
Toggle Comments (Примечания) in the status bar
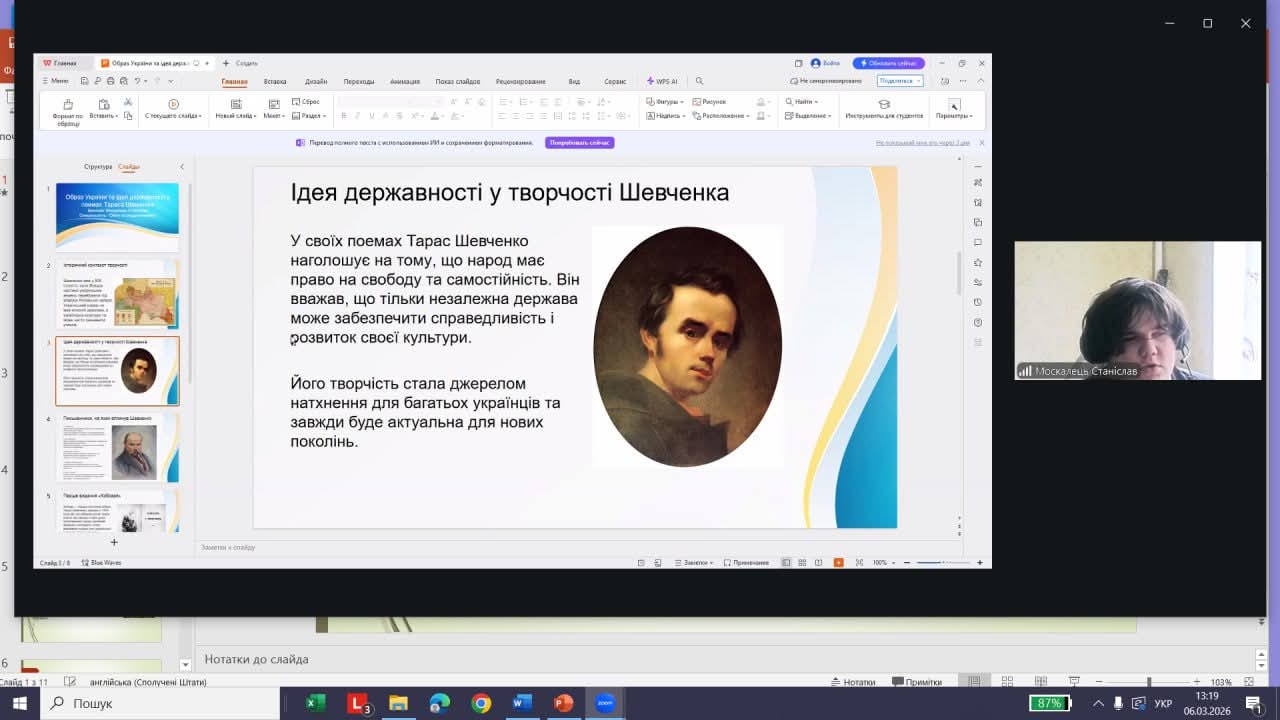point(746,563)
